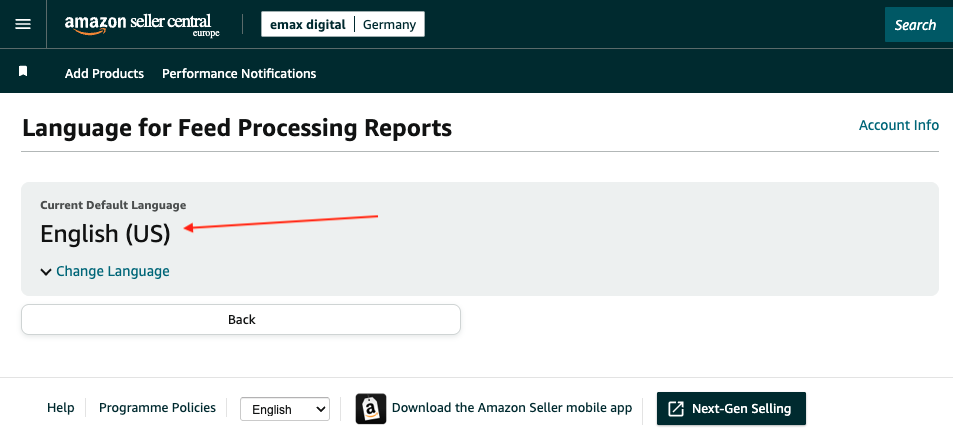Click the bookmark icon in the favorites bar
This screenshot has height=433, width=953.
[x=23, y=72]
